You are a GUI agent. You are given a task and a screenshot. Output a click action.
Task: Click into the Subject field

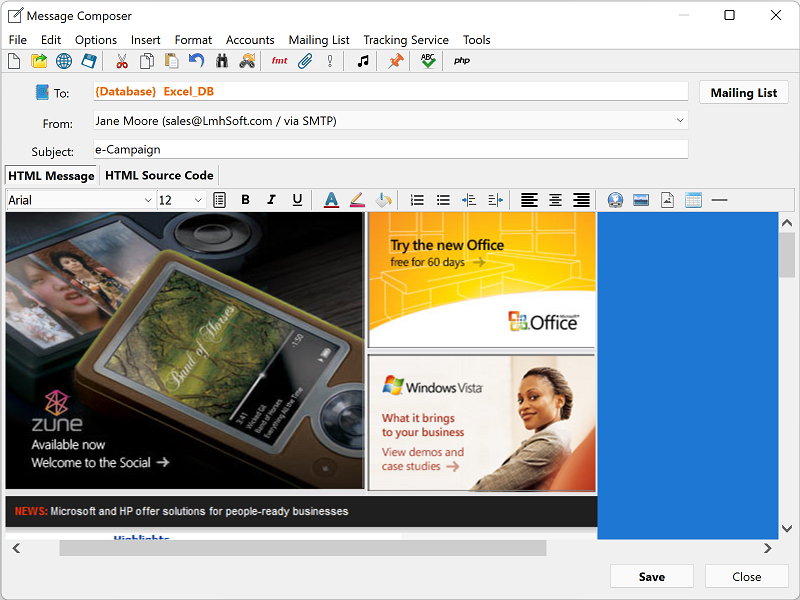[391, 149]
